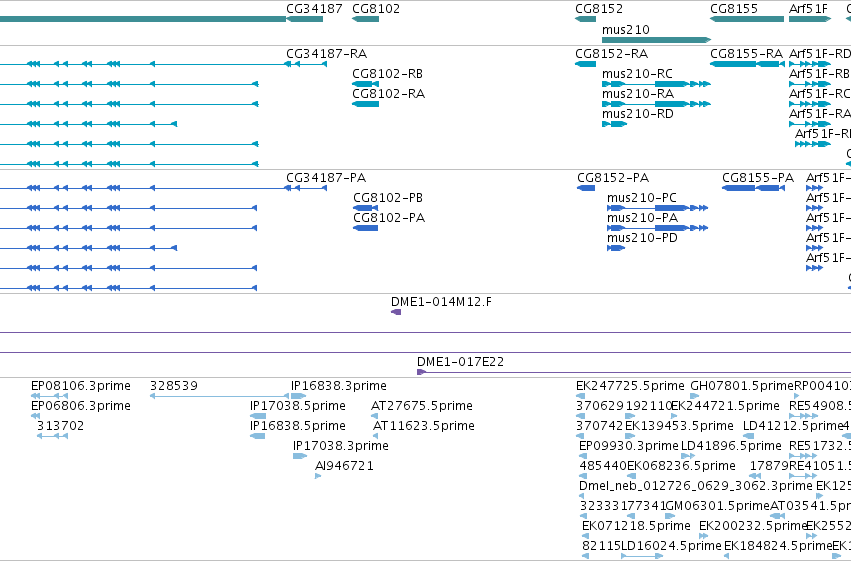
Task: Select the AI946721 EST label
Action: (344, 466)
